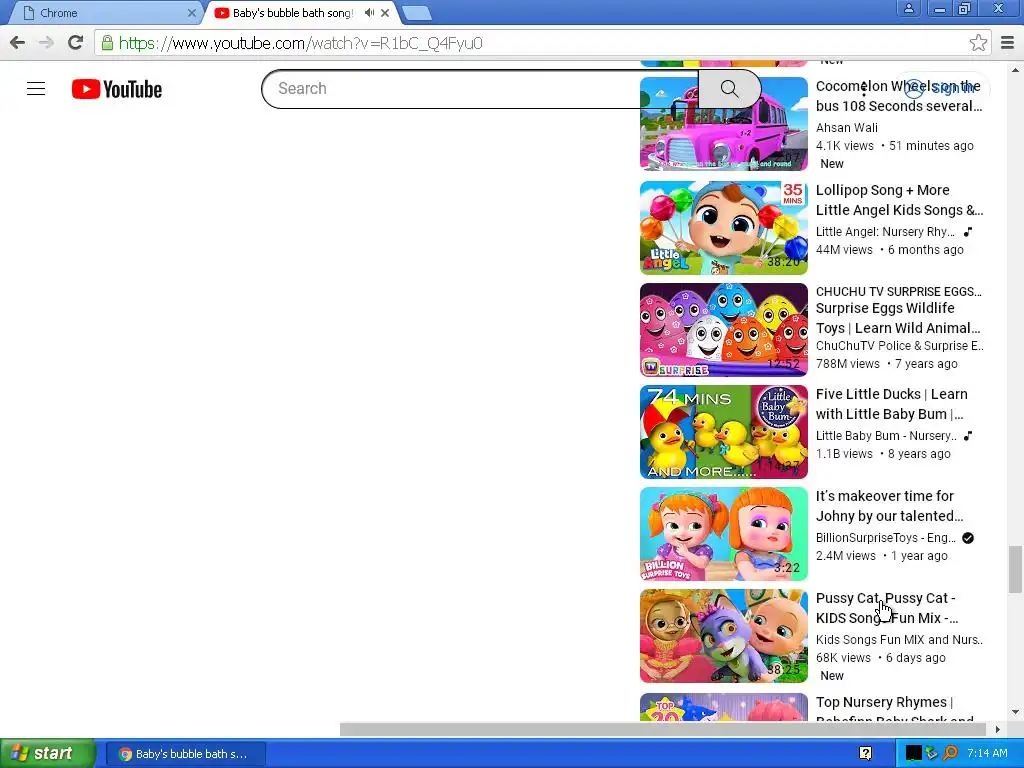Open Little Baby Bum - Nursery channel name

(x=886, y=436)
